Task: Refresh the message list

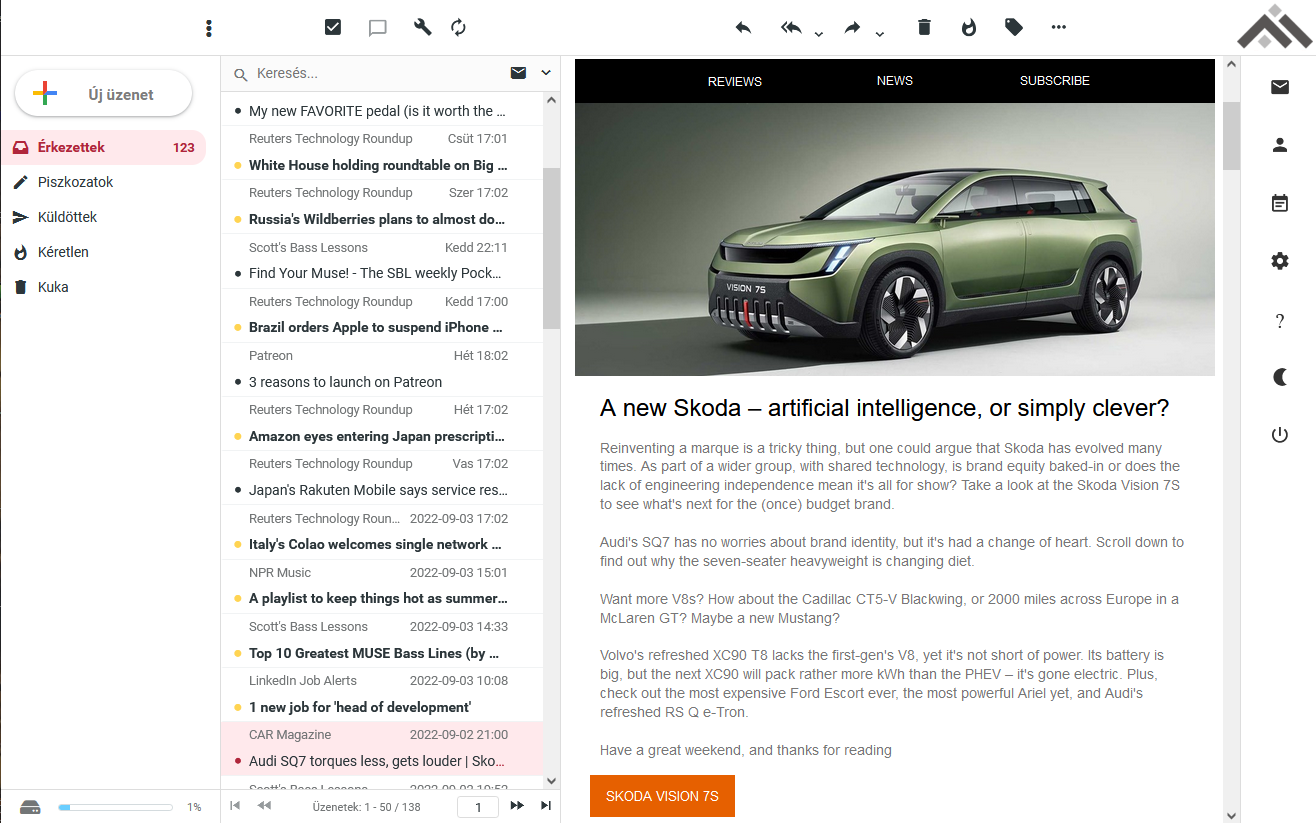Action: point(458,27)
